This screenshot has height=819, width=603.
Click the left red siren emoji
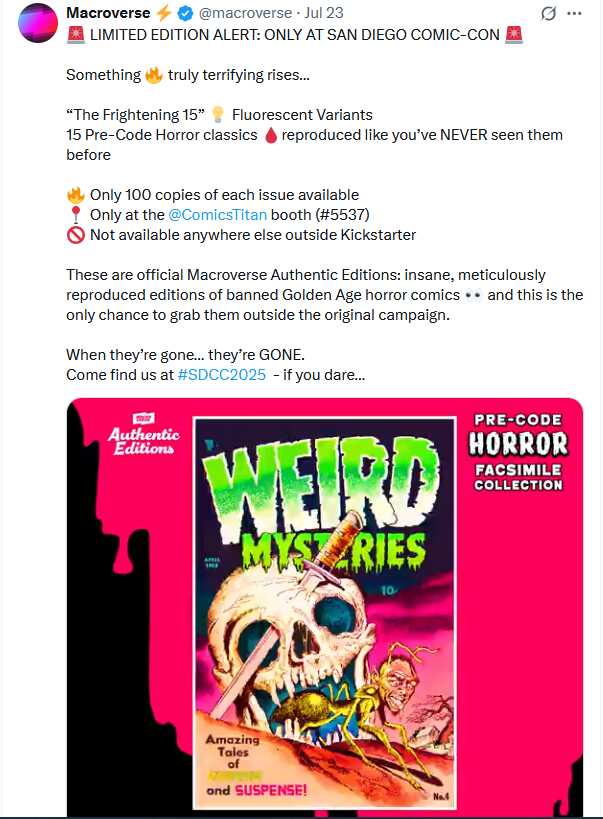(76, 35)
